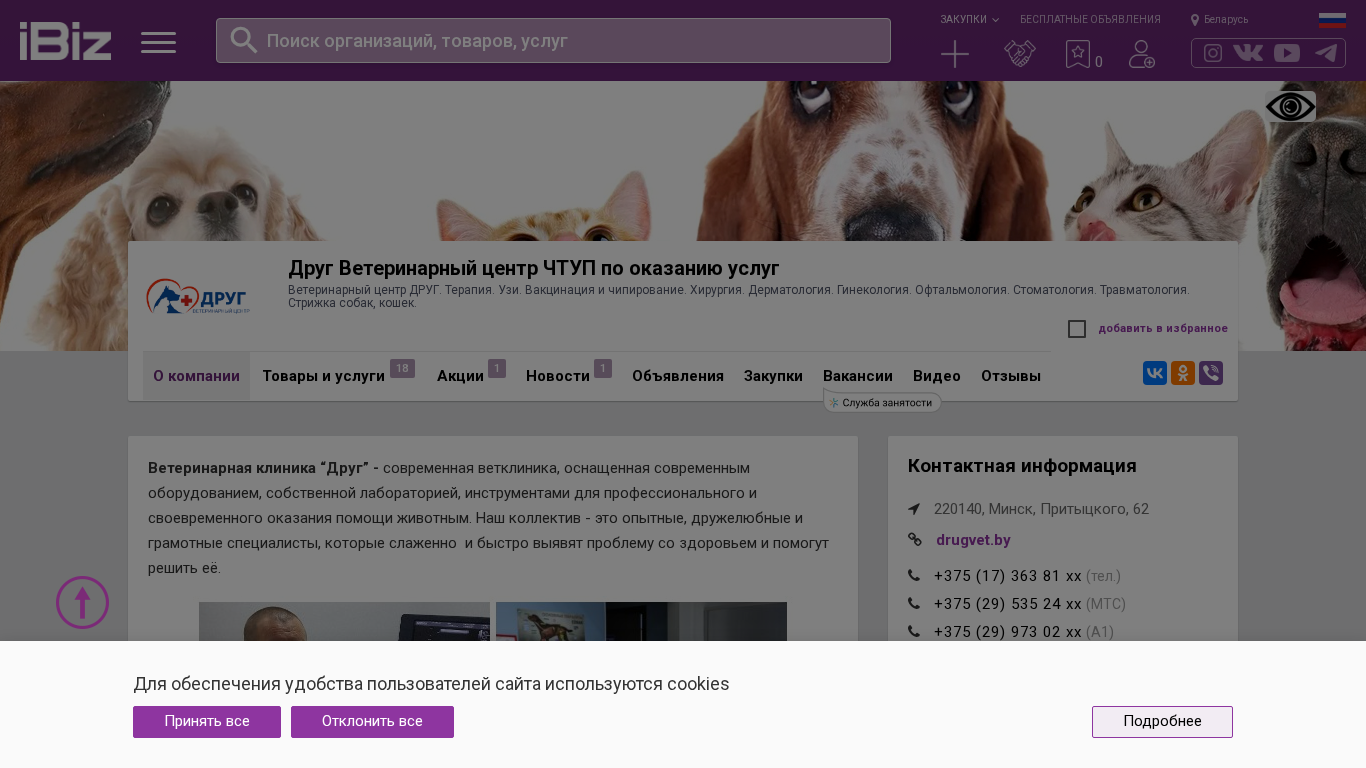The image size is (1366, 768).
Task: Click MTS phone +375 (29) 535 24 xx
Action: 1008,604
